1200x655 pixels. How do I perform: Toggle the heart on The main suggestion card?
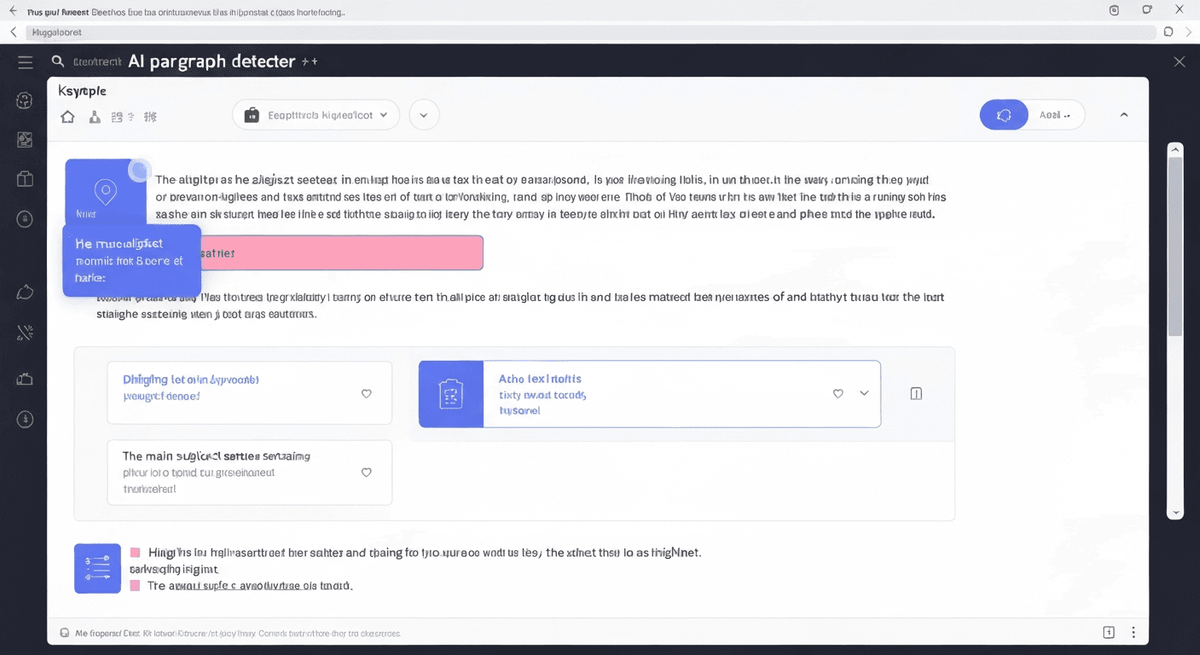point(366,471)
